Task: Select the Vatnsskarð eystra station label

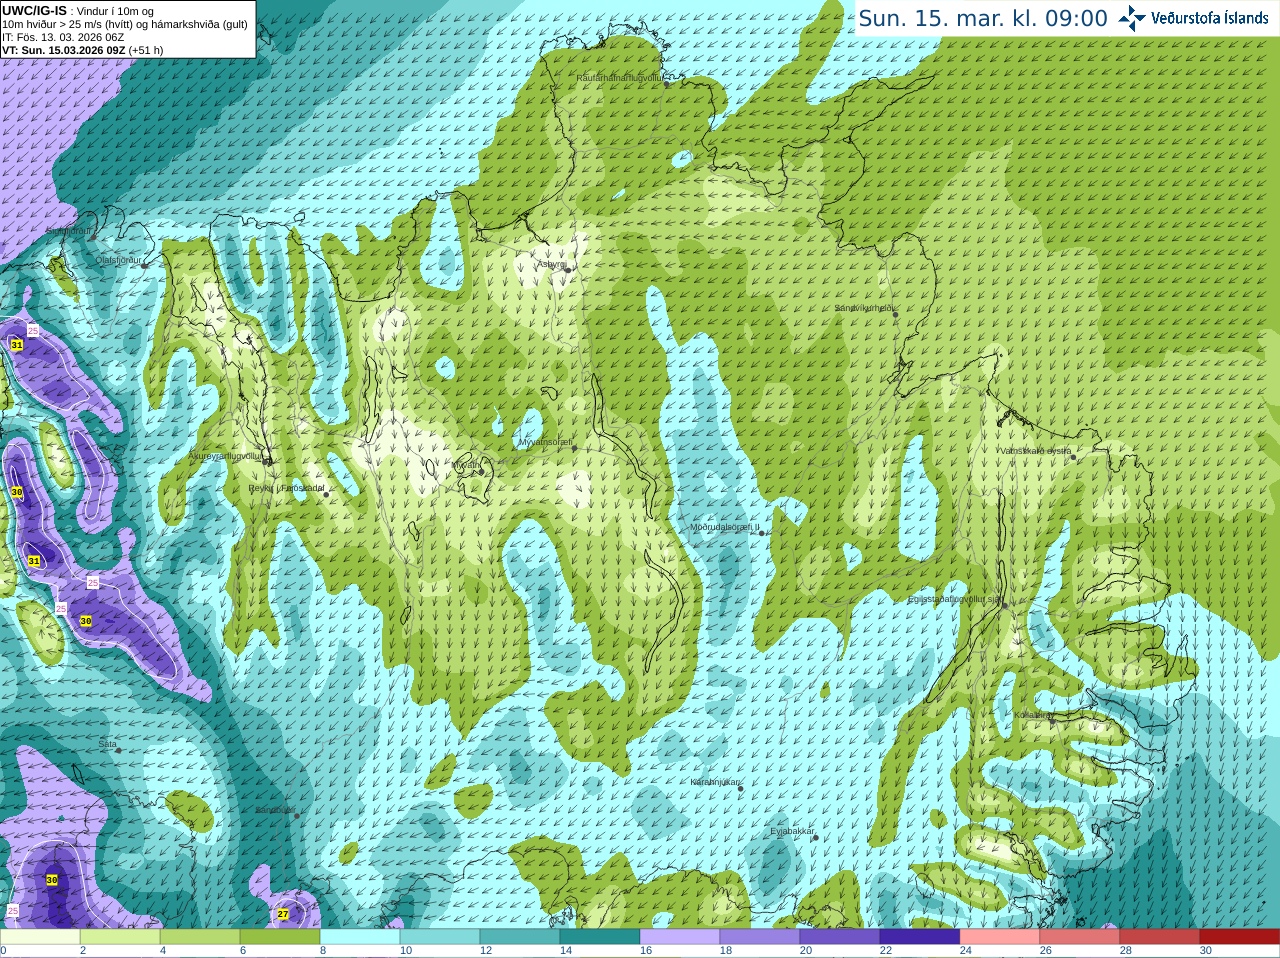Action: (x=1035, y=451)
